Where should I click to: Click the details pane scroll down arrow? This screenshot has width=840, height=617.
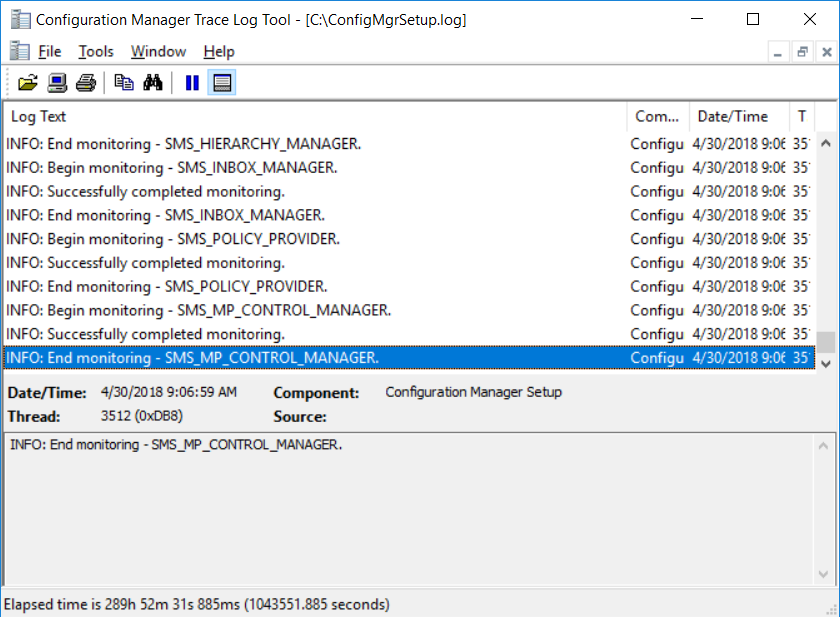tap(823, 574)
